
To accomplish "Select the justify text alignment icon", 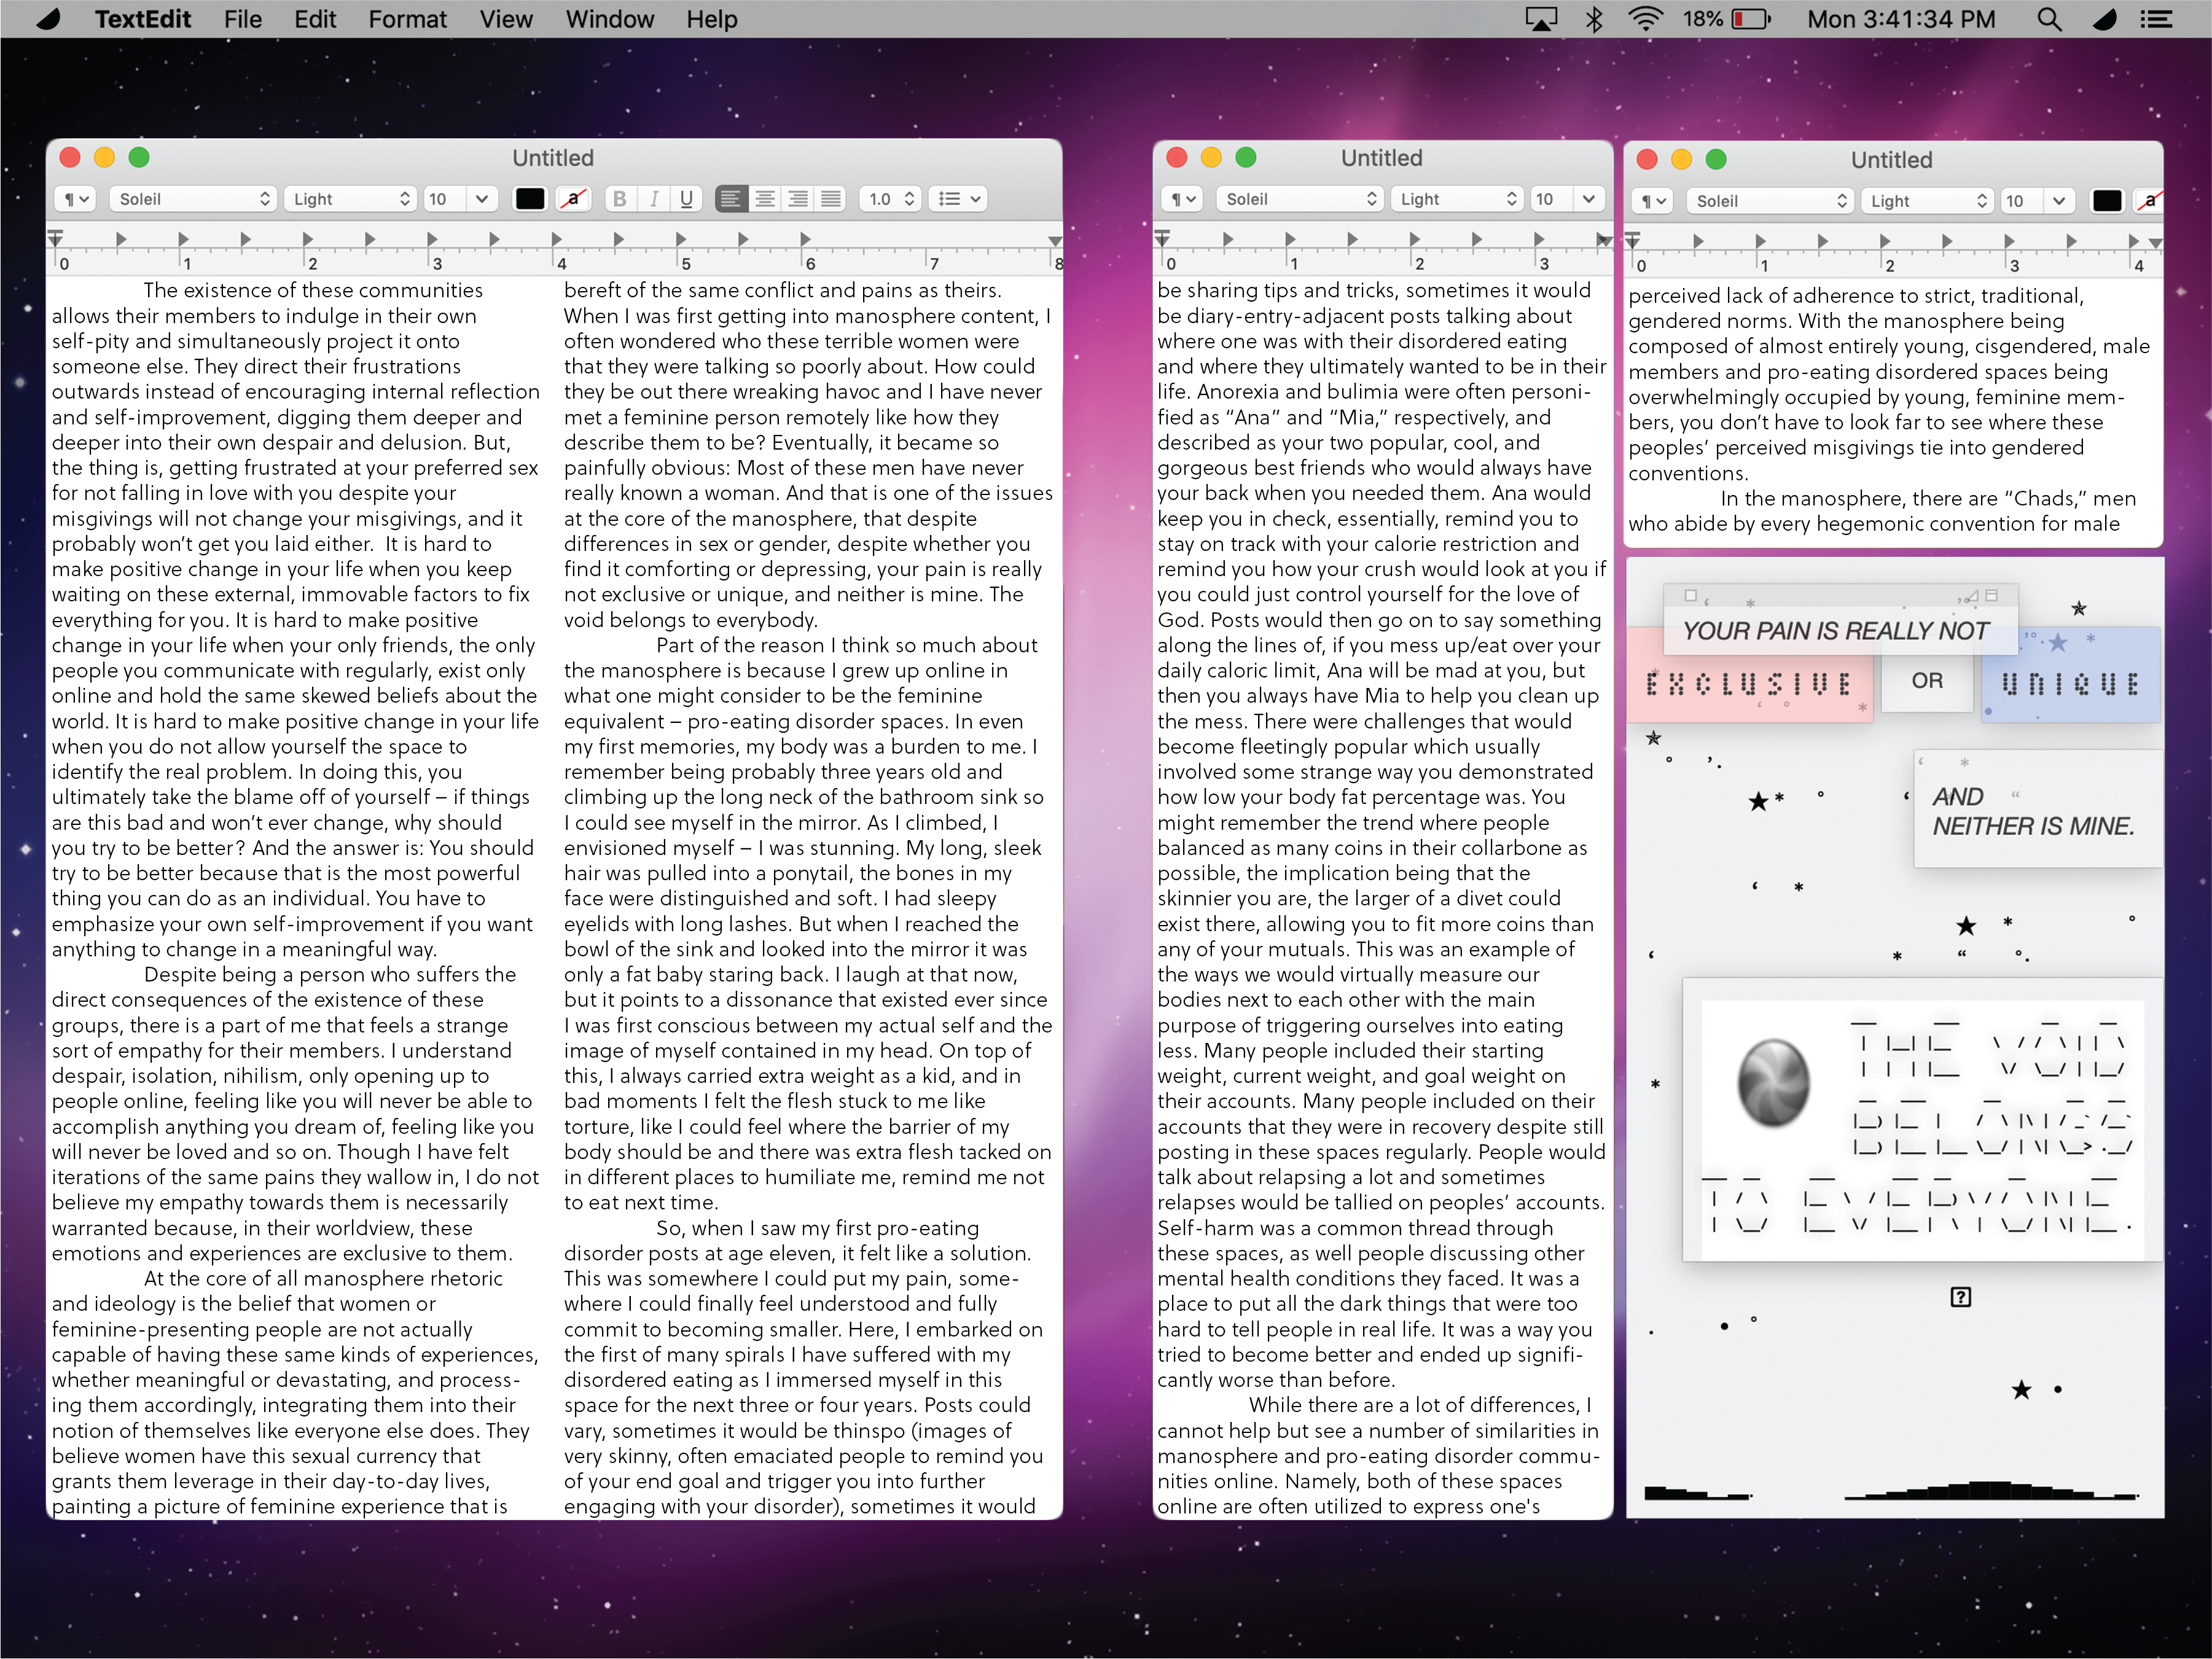I will [x=830, y=199].
